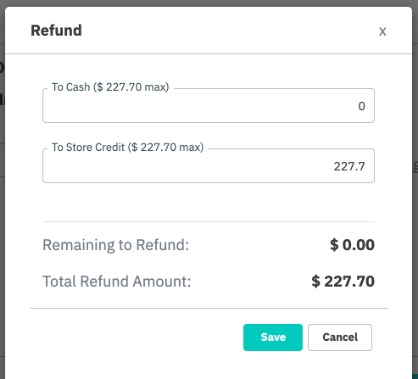Click the 227.7 value in store credit
Viewport: 418px width, 379px height.
[x=349, y=166]
